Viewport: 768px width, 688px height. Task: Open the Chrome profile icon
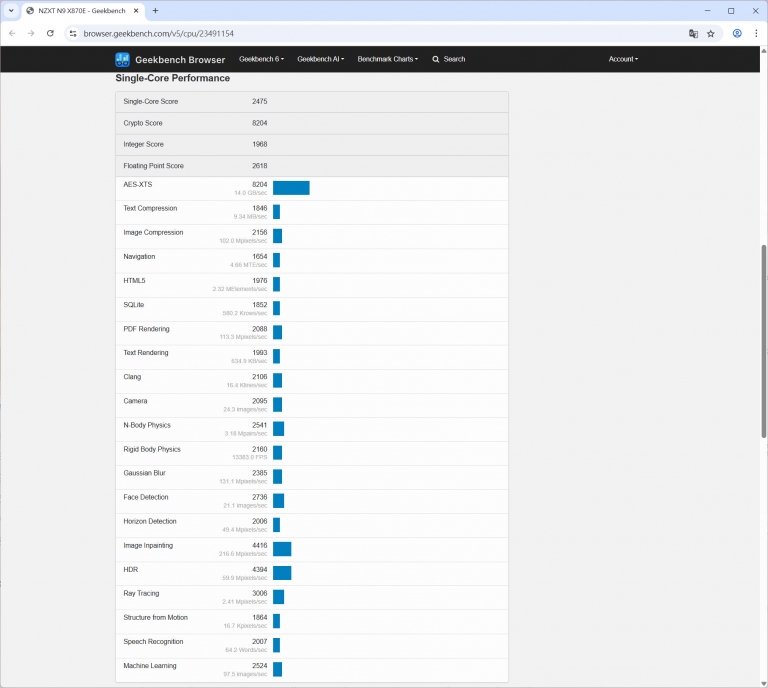[x=737, y=33]
